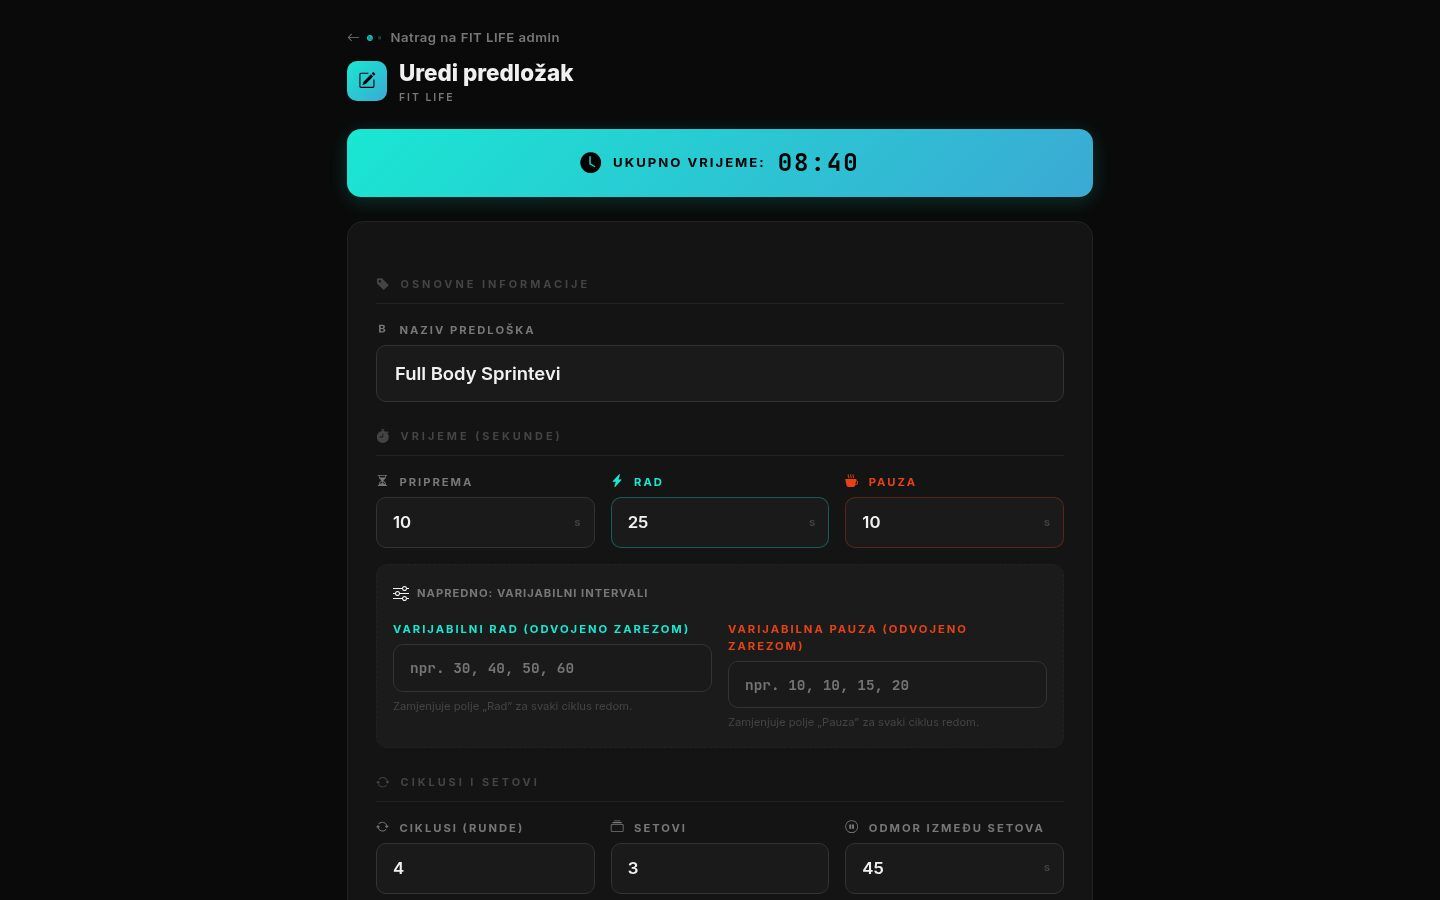Click the tag icon next to OSNOVNE INFORMACIJE
The width and height of the screenshot is (1440, 900).
click(x=383, y=283)
